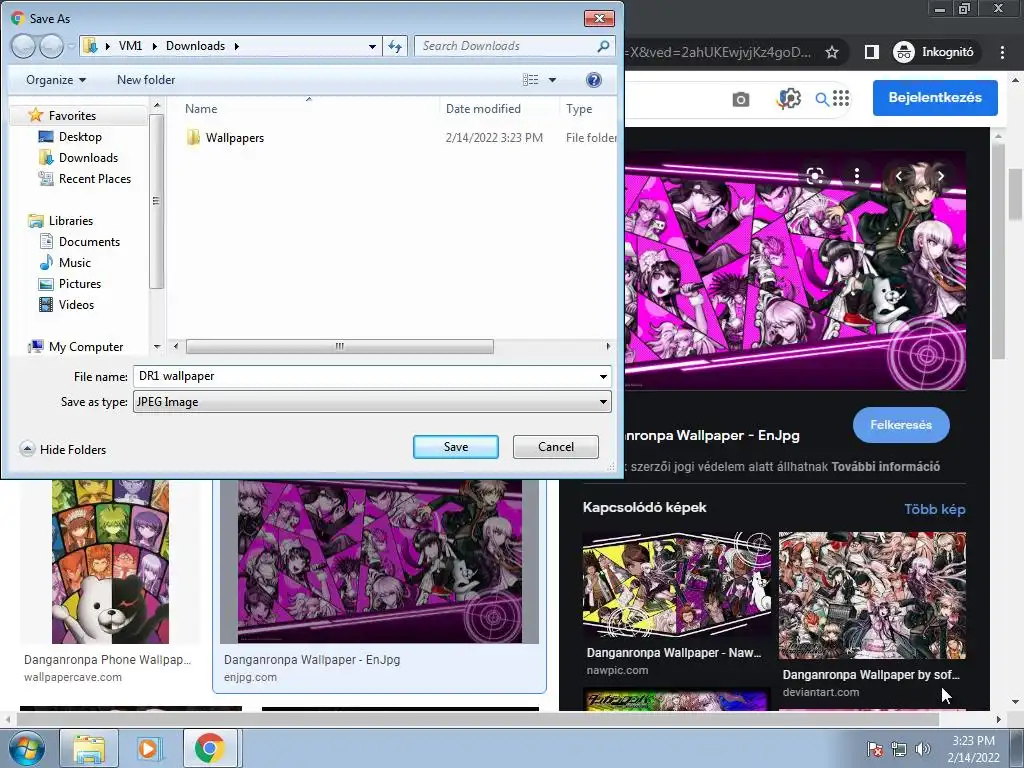Click New folder
The width and height of the screenshot is (1024, 768).
coord(146,80)
